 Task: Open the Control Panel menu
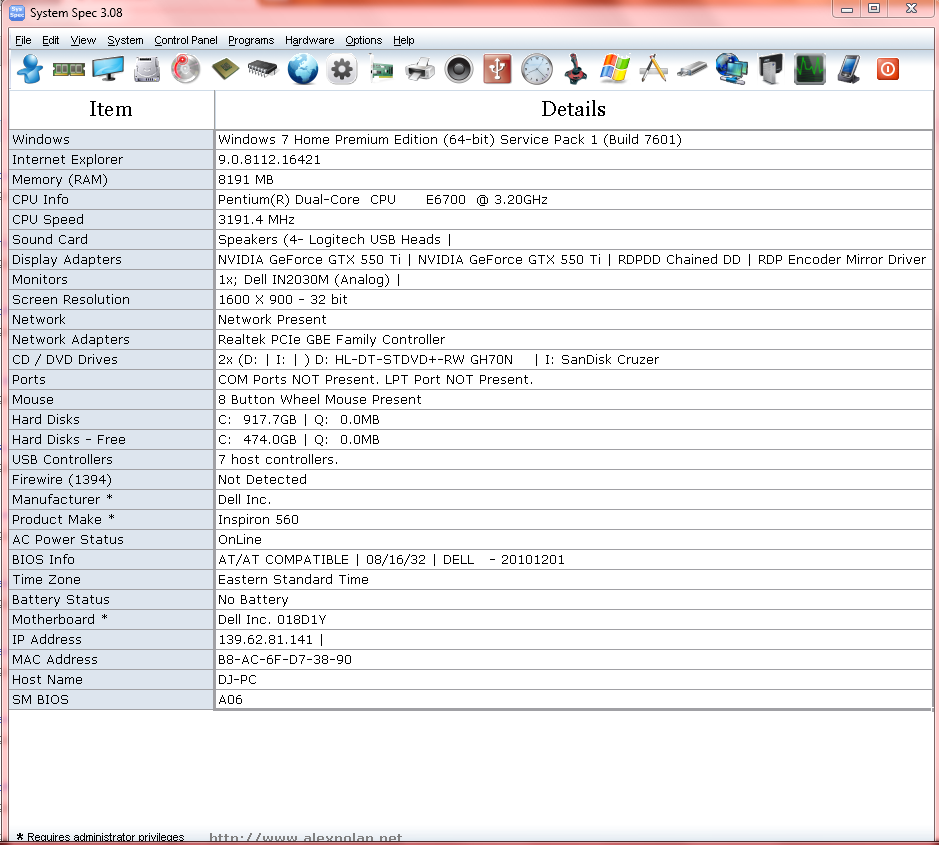[x=186, y=40]
